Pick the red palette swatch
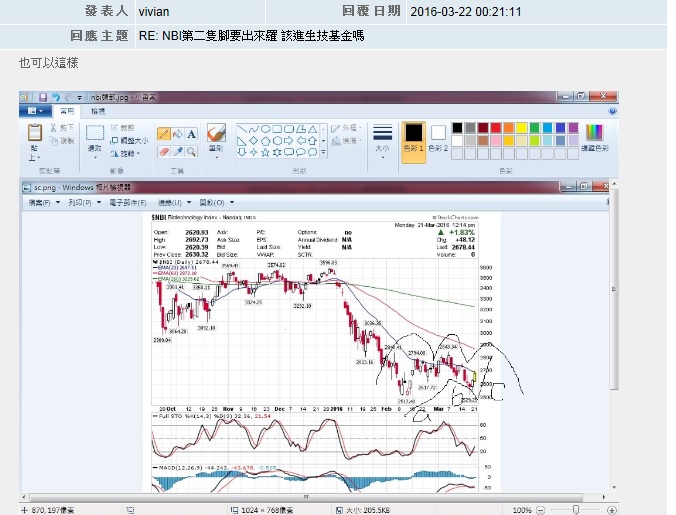Viewport: 676px width, 515px height. pos(496,128)
